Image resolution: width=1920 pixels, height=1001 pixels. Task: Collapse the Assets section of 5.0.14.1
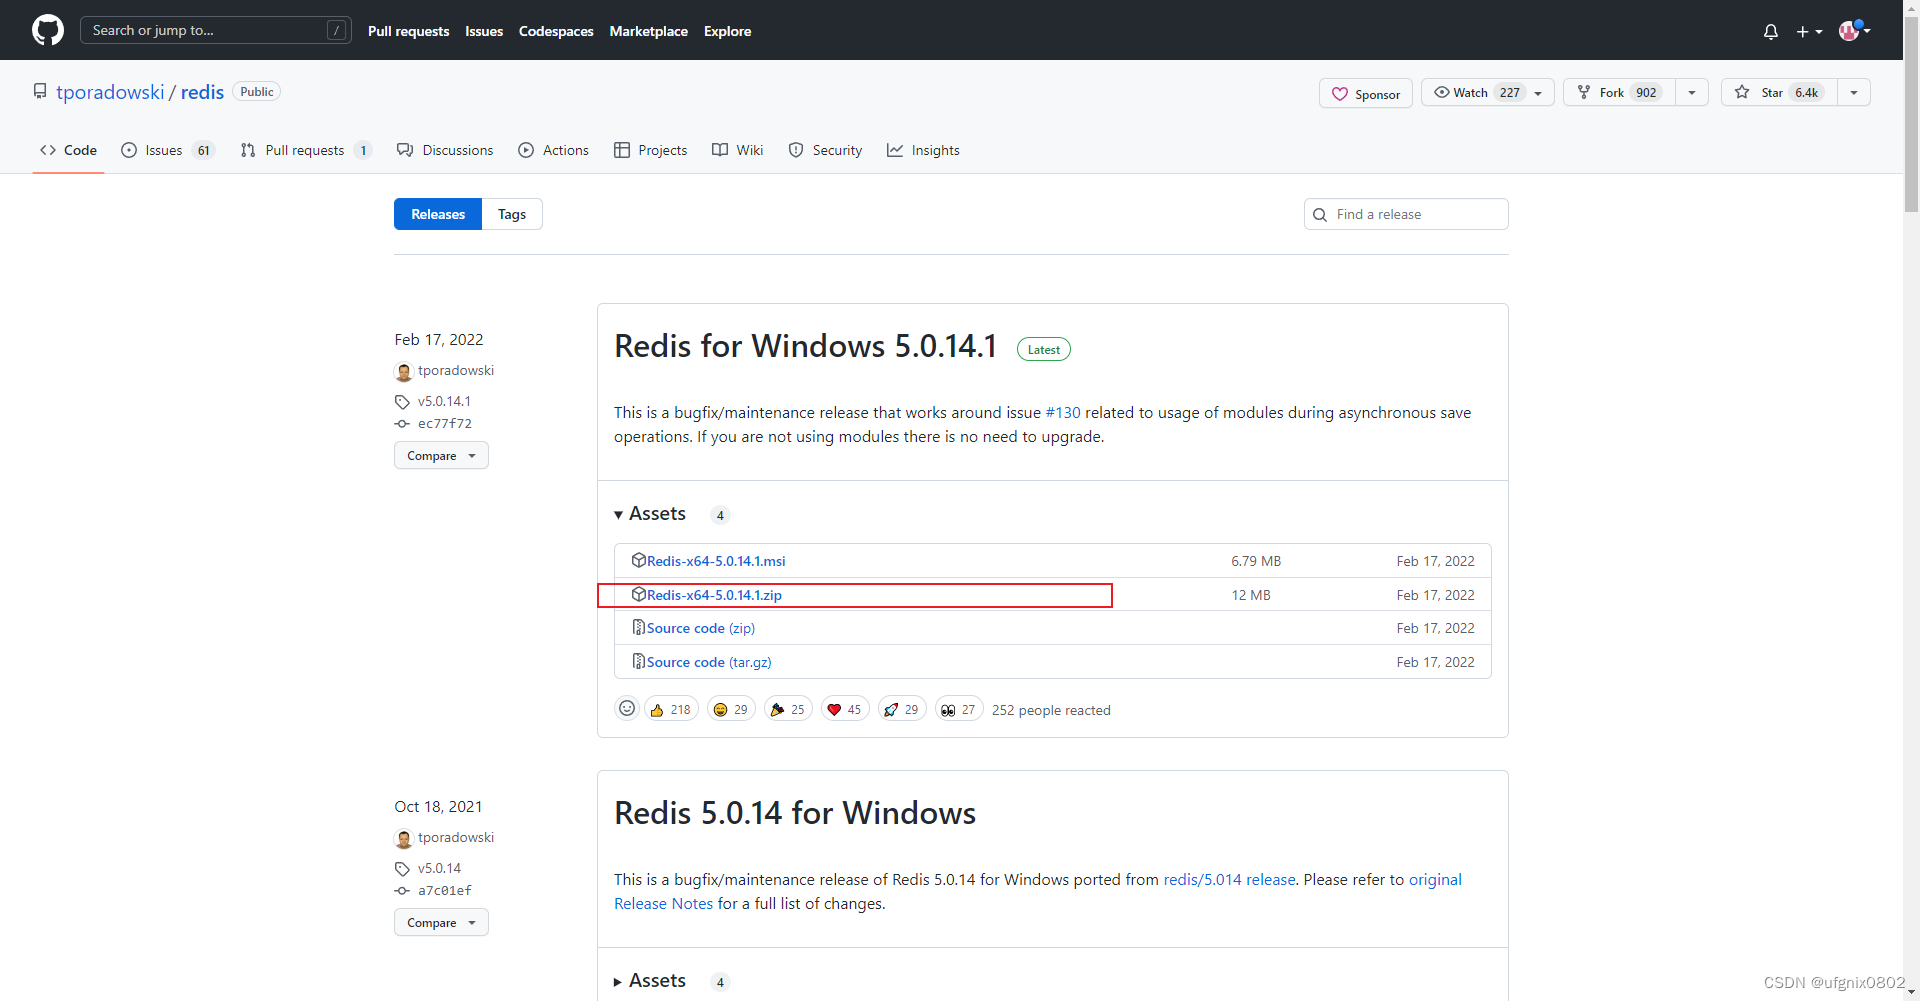650,514
